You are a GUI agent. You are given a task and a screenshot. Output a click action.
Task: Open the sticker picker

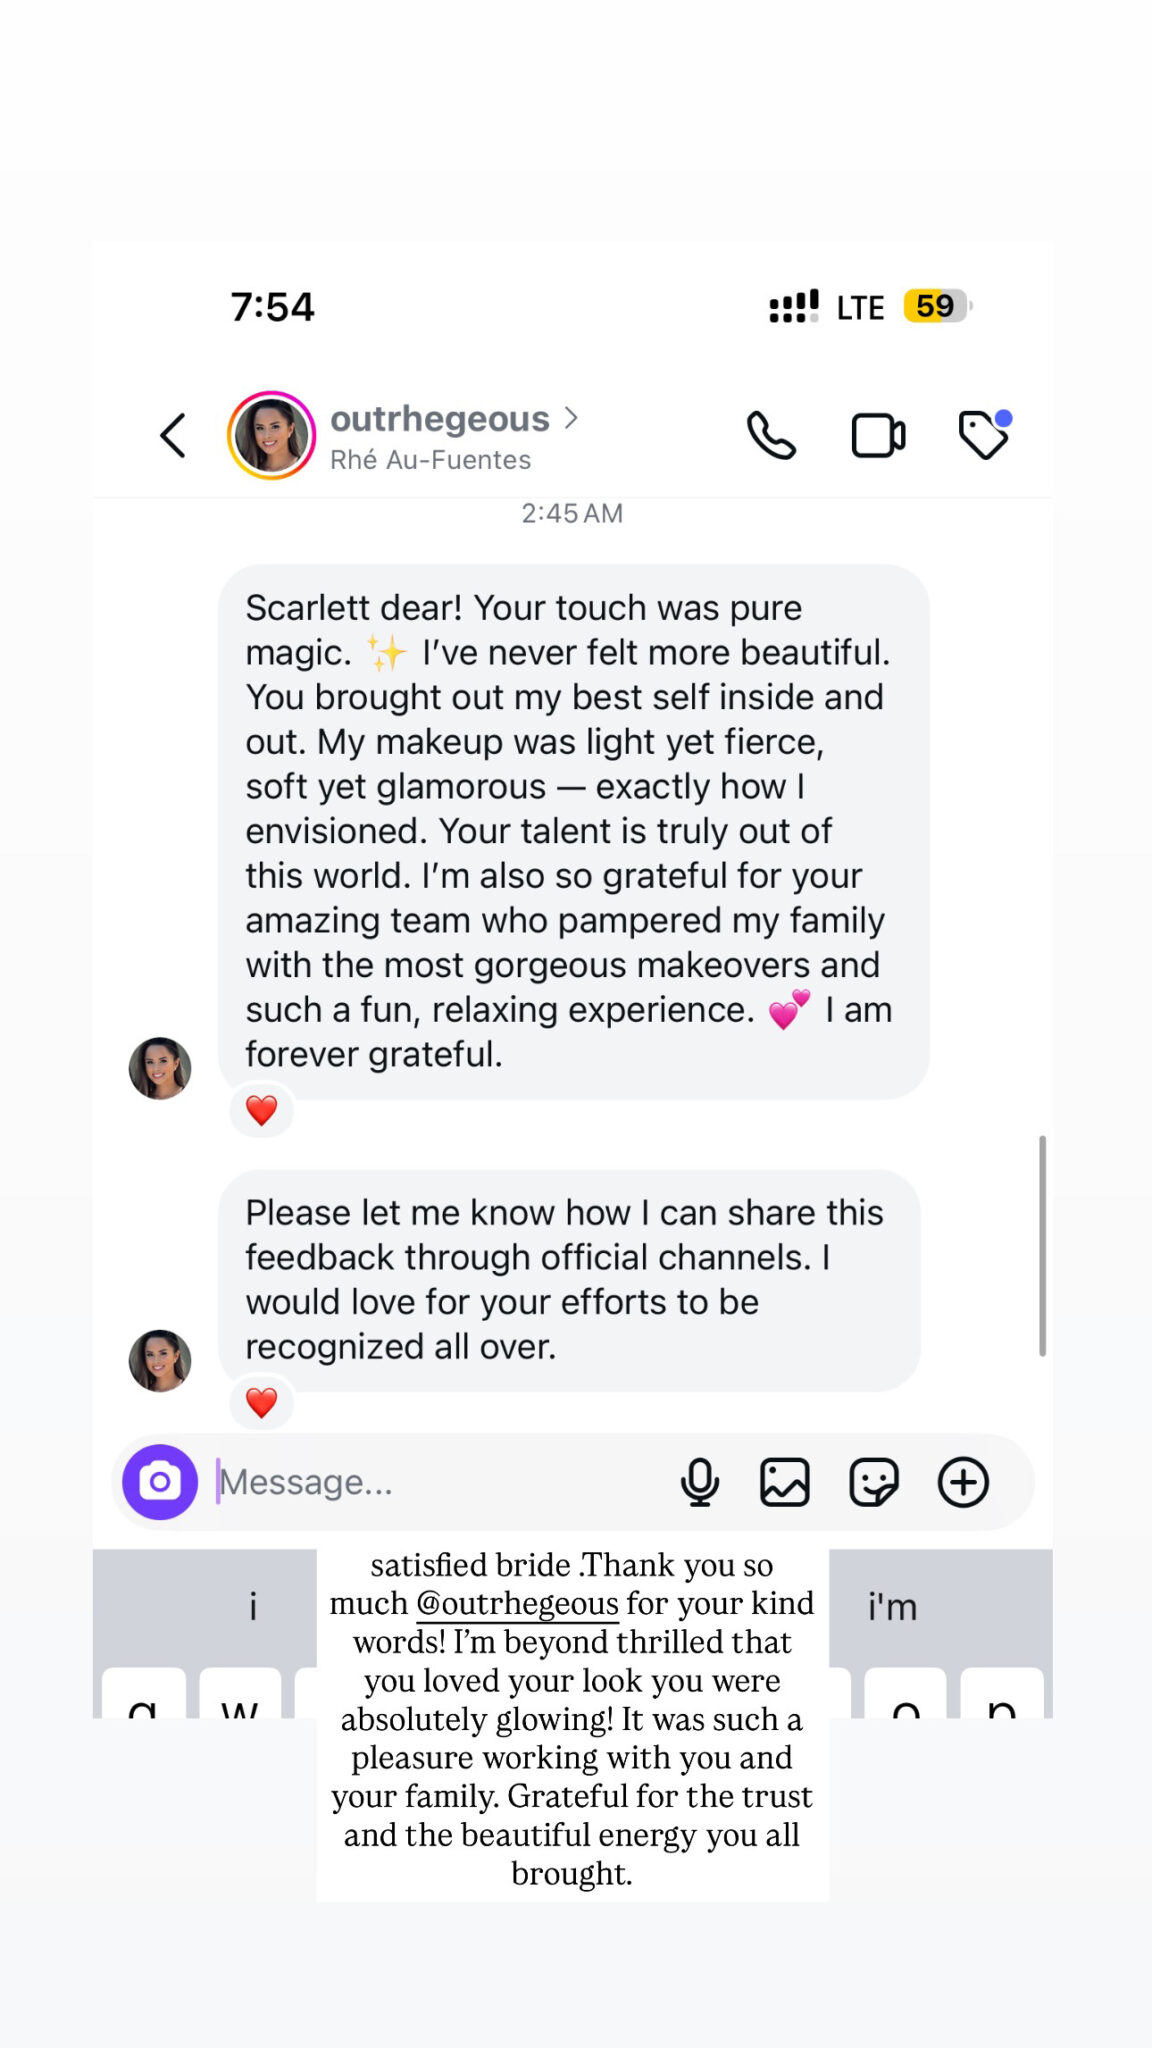(873, 1482)
